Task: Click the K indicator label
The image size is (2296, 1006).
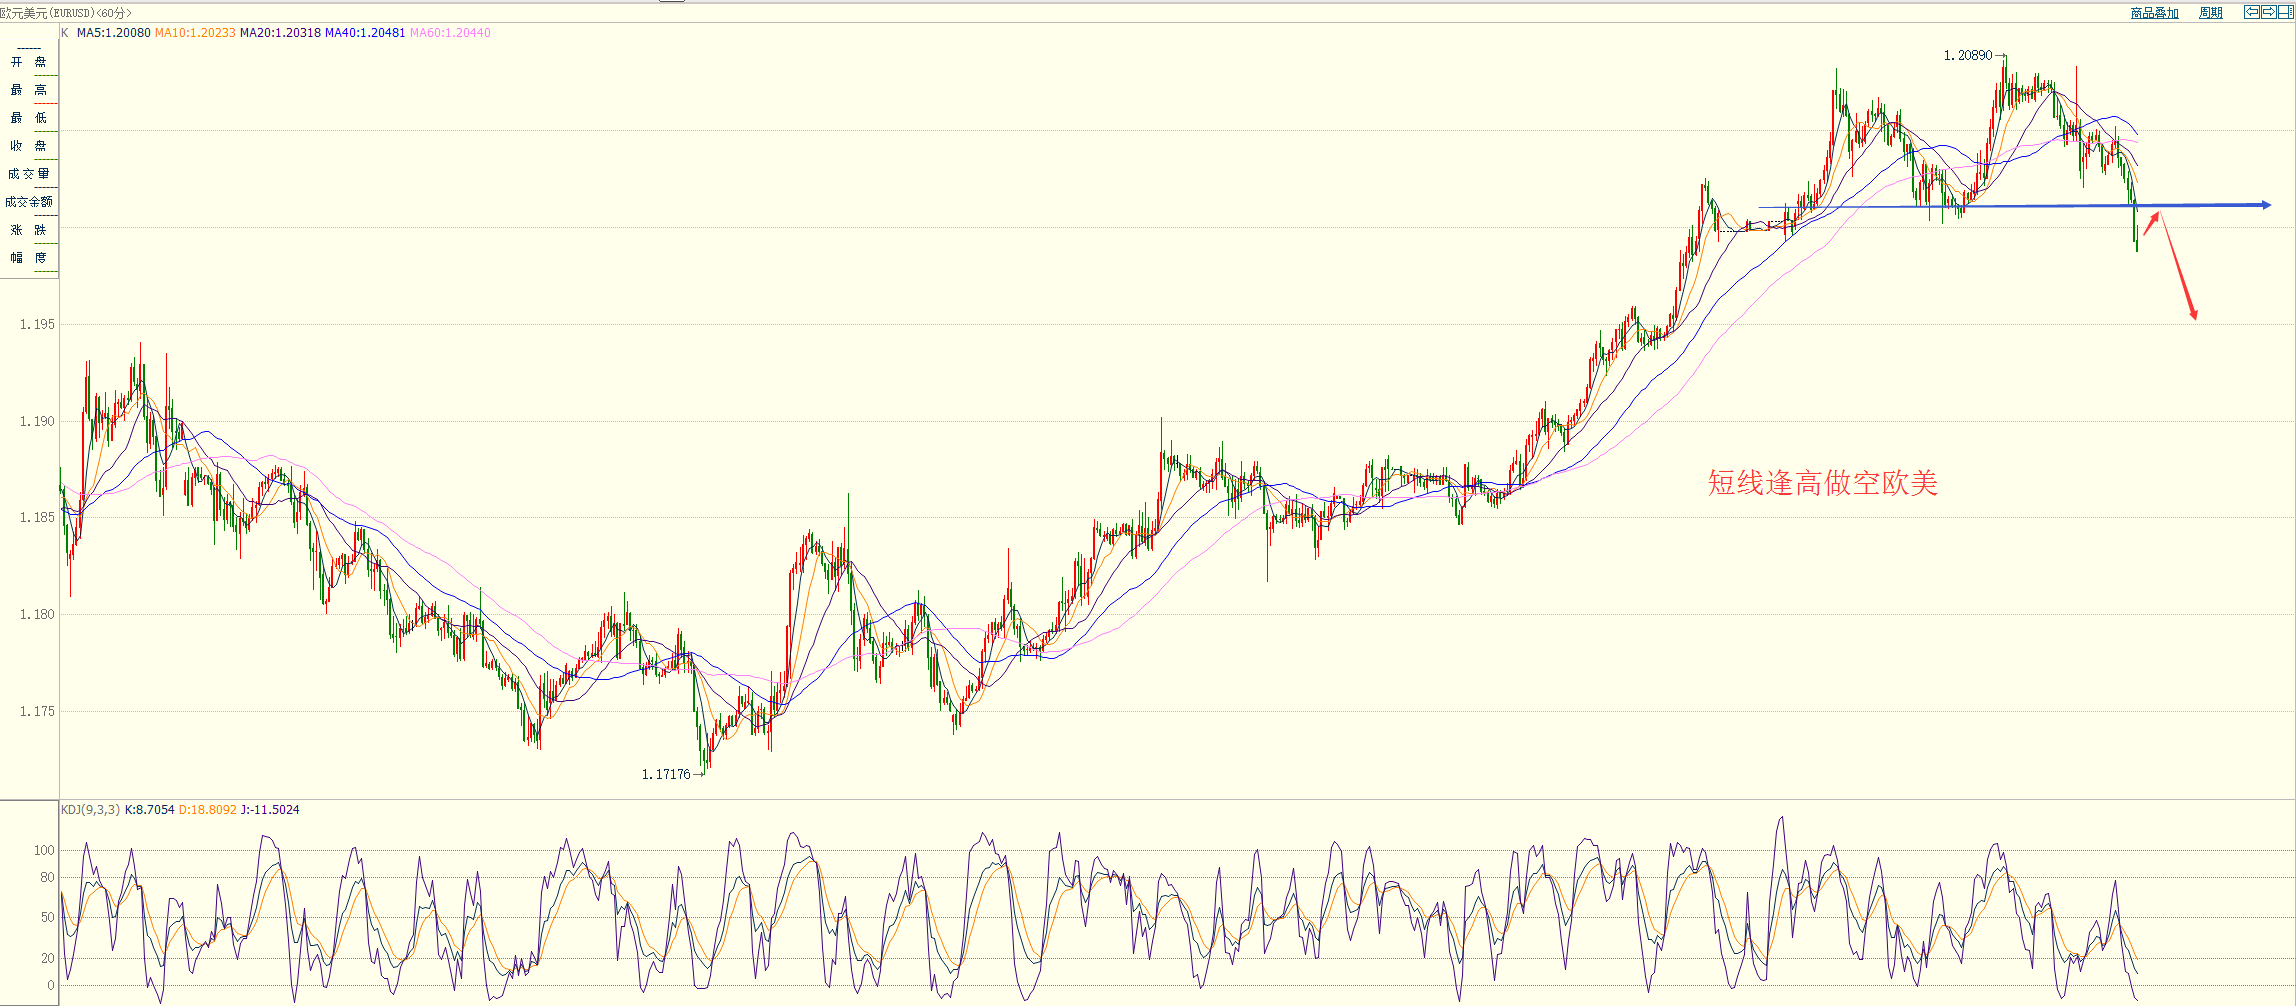Action: coord(65,33)
